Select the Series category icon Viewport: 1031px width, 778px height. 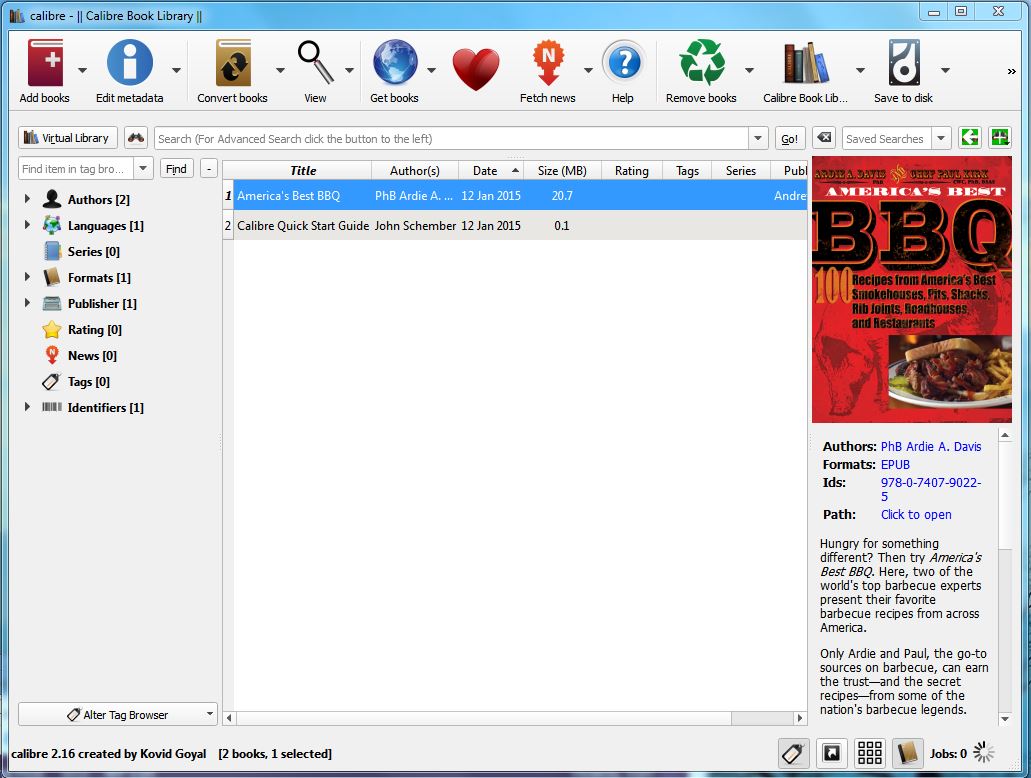[x=52, y=251]
